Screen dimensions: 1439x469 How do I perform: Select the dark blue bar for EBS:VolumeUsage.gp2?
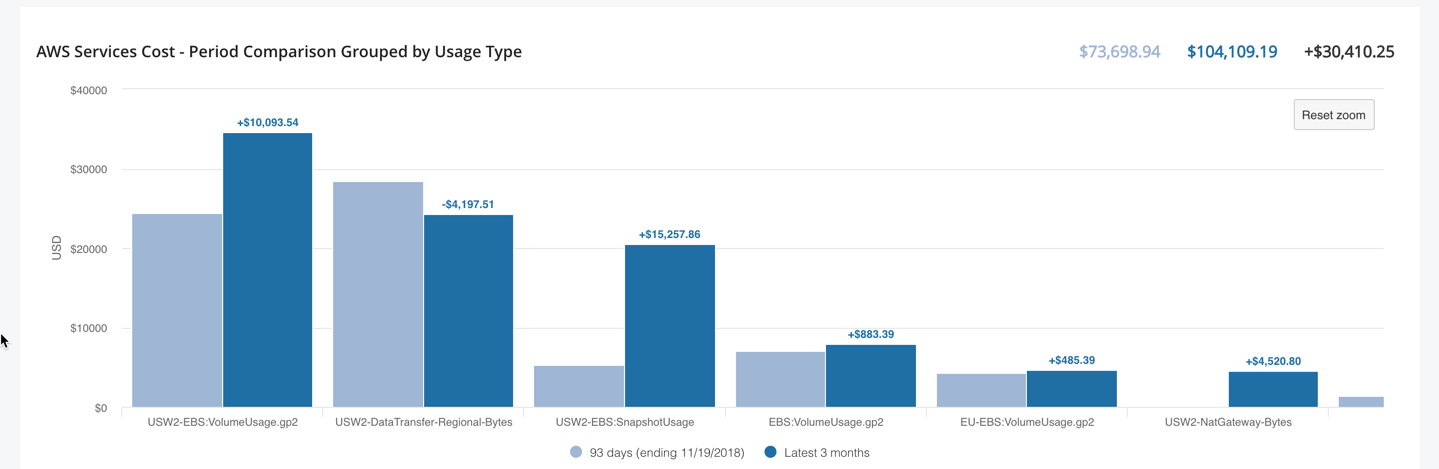tap(871, 376)
